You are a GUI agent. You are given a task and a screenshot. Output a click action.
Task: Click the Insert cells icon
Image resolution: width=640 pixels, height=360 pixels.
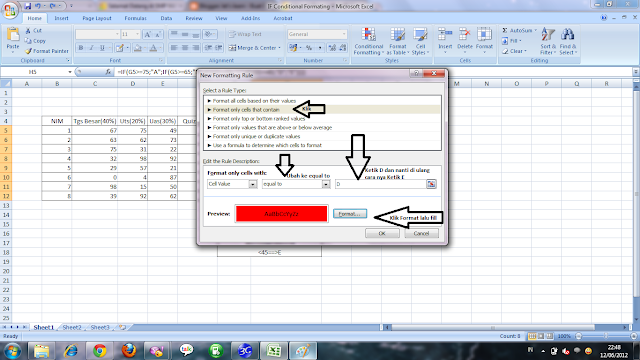tap(445, 34)
